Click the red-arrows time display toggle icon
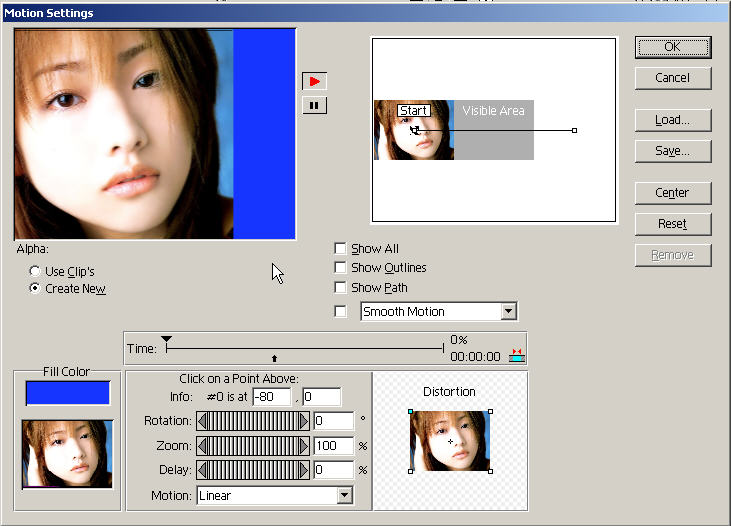This screenshot has width=731, height=526. pos(517,355)
